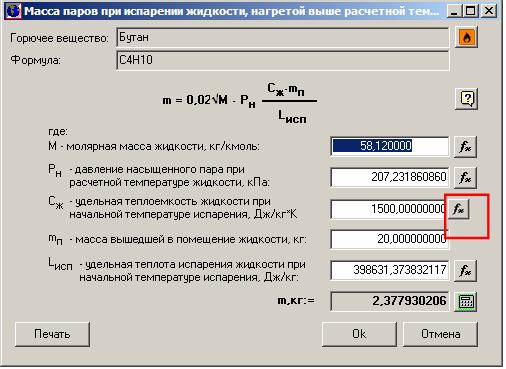Viewport: 506px width, 369px height.
Task: Confirm with the Ok button
Action: click(359, 334)
